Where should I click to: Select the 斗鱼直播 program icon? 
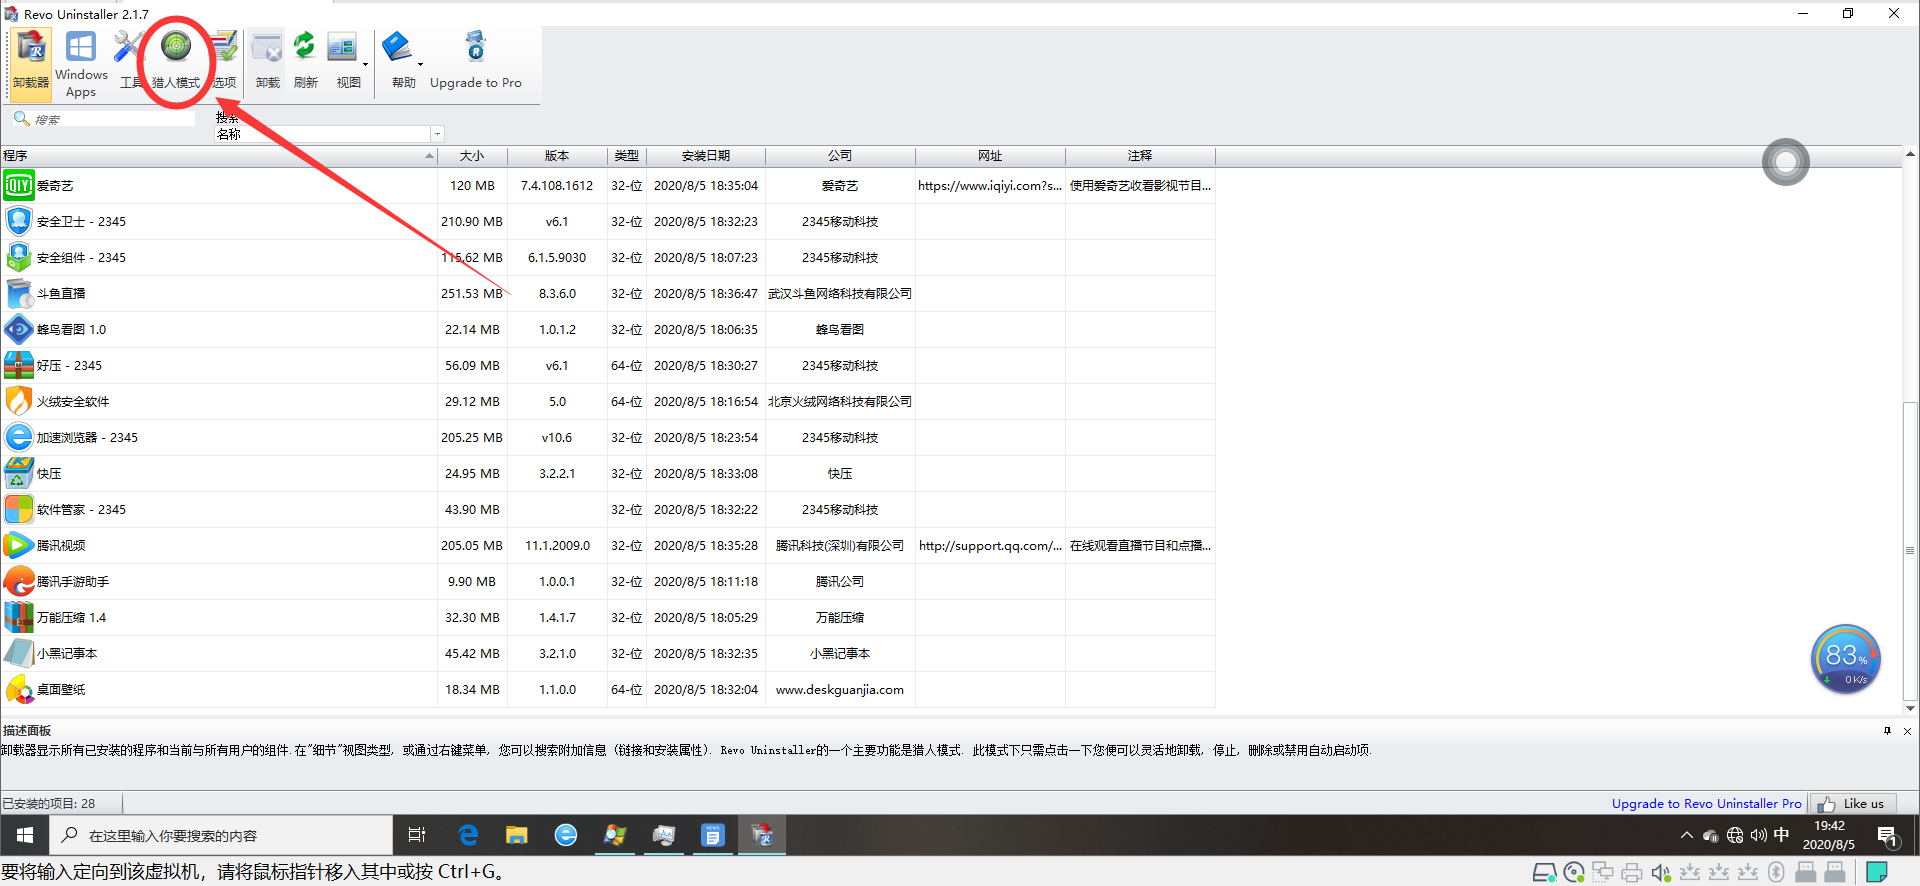[18, 294]
